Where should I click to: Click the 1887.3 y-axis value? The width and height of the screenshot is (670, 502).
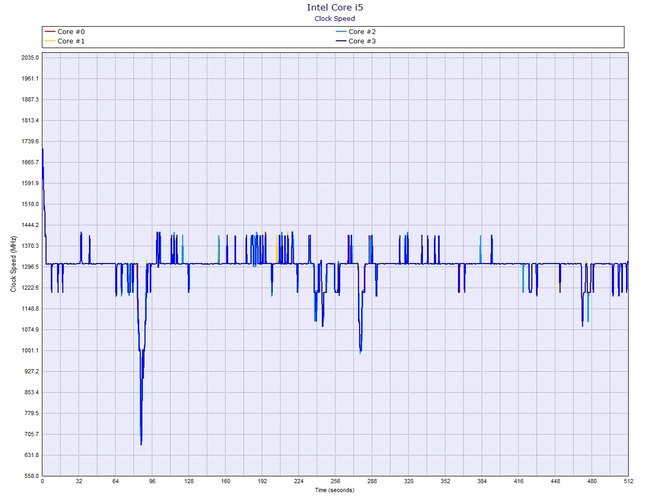pos(30,100)
